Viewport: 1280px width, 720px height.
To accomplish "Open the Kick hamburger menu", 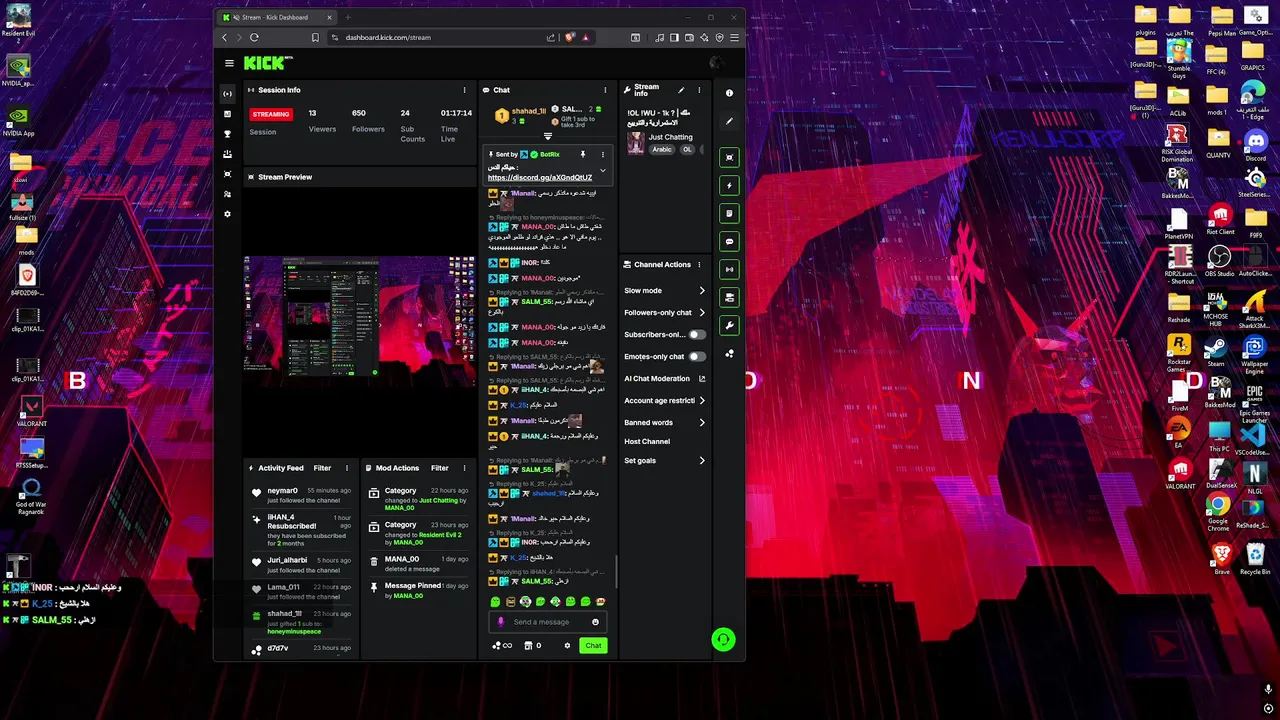I will tap(229, 63).
